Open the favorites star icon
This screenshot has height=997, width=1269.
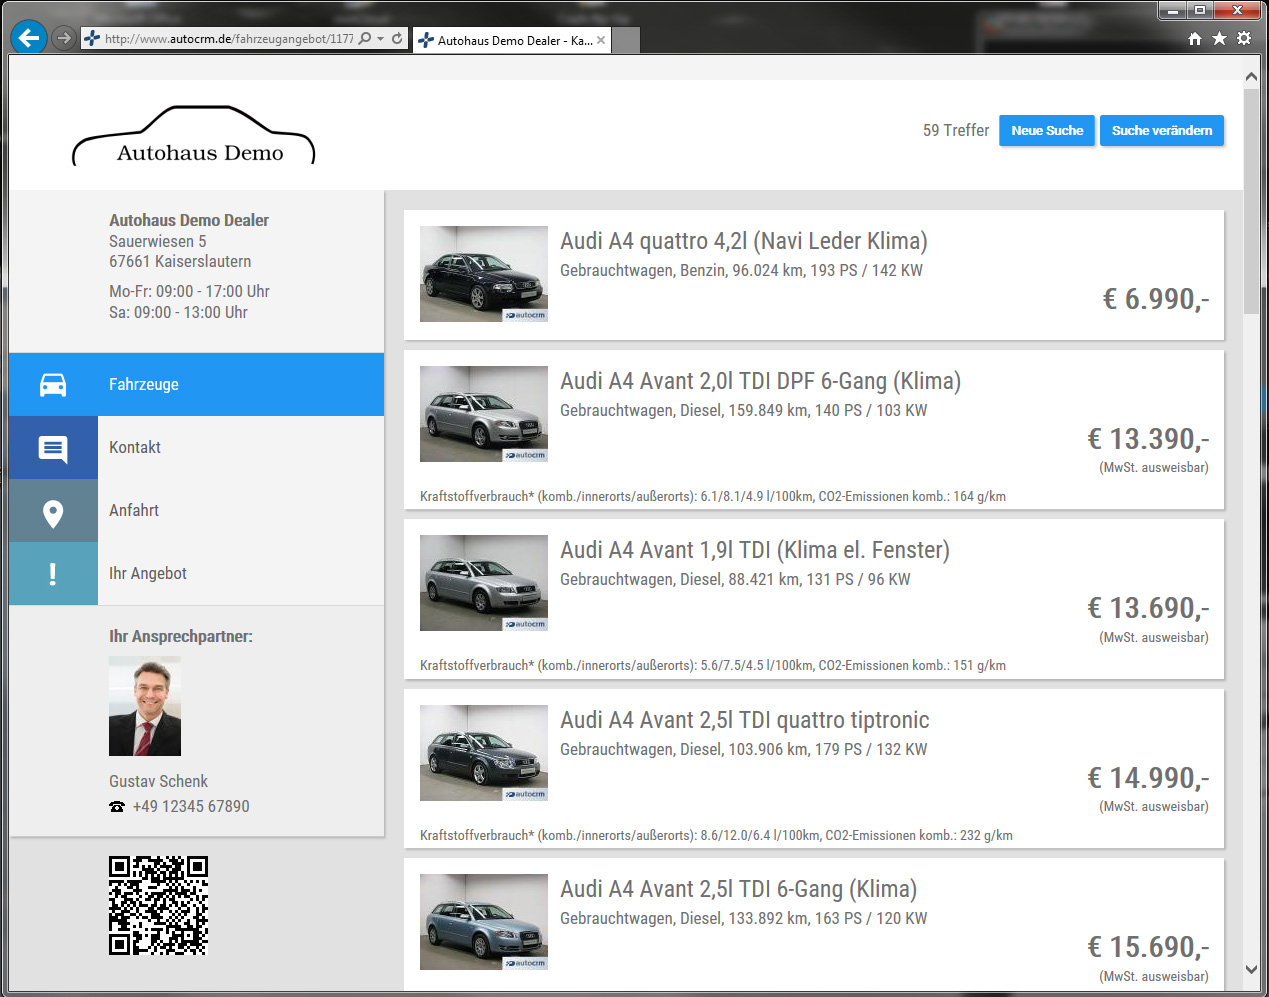click(1219, 38)
